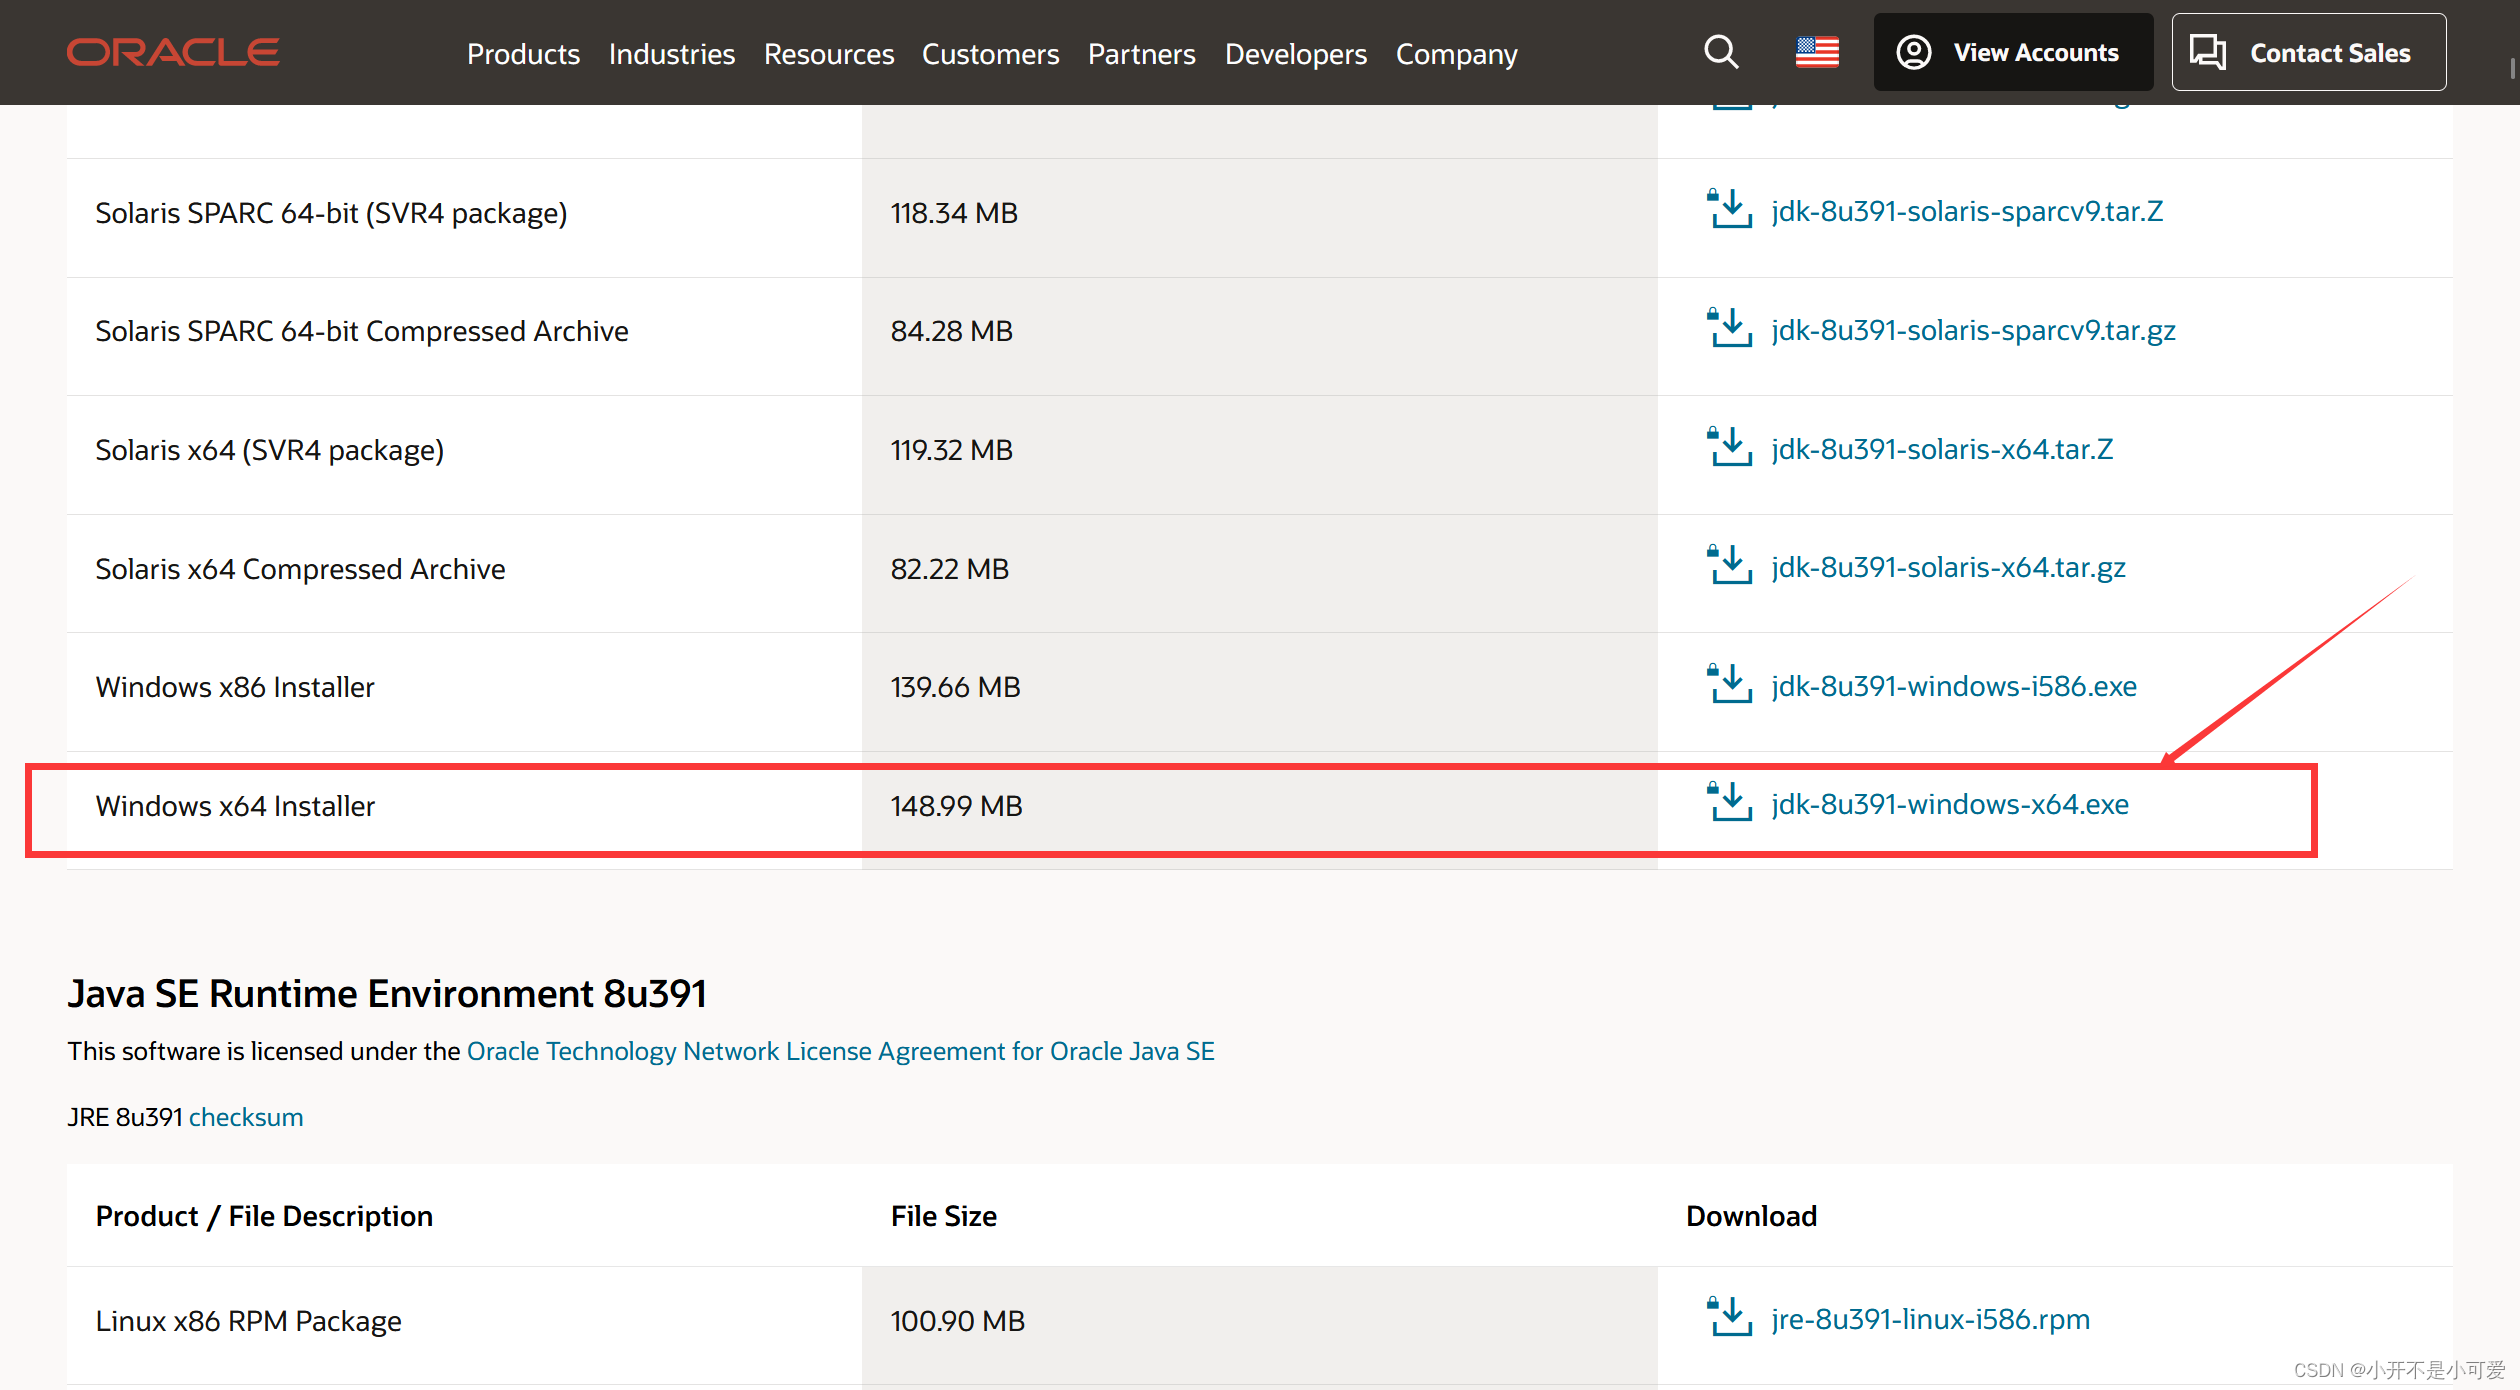Expand the Developers navigation menu

tap(1295, 54)
